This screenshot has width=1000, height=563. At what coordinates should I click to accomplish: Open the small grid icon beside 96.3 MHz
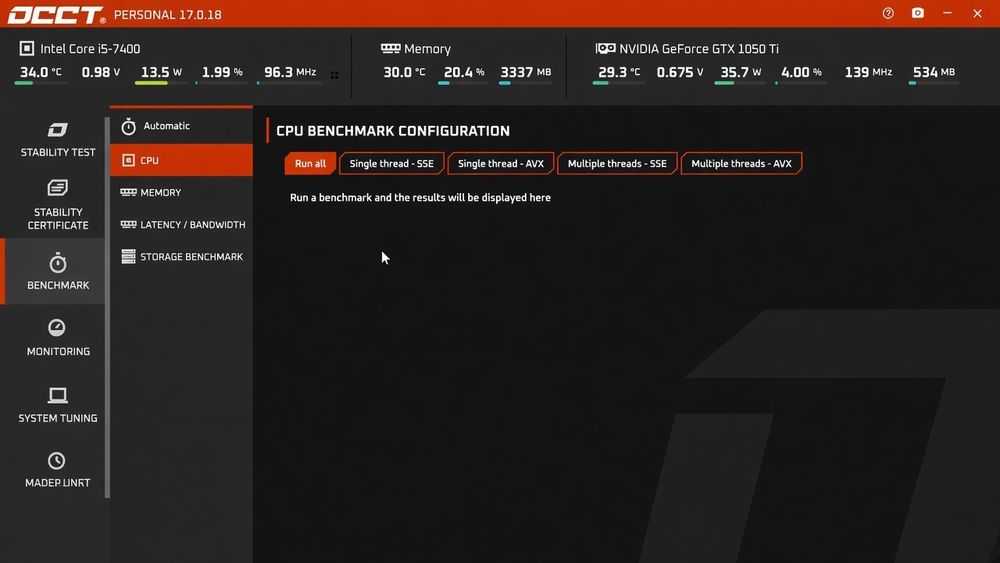pos(335,75)
